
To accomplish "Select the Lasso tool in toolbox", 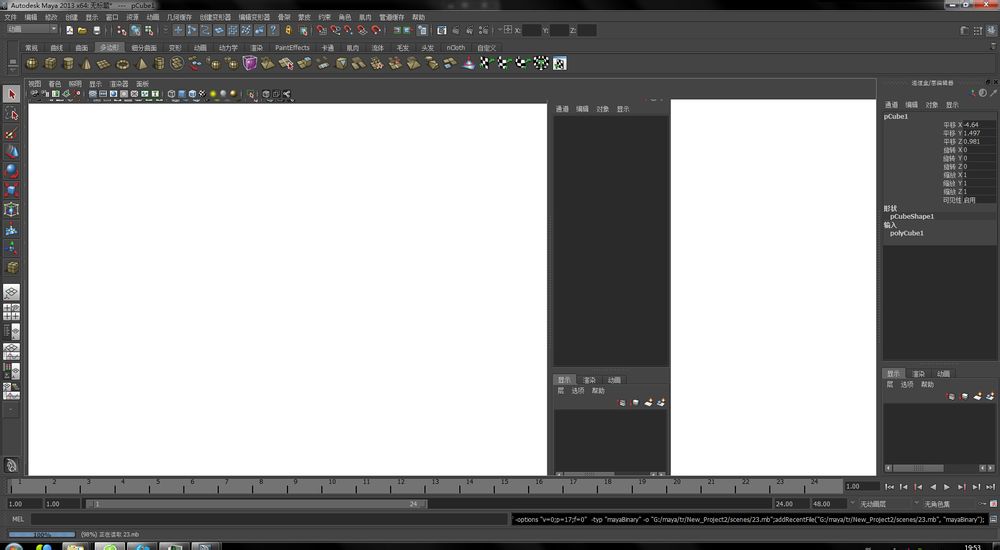I will [x=12, y=115].
